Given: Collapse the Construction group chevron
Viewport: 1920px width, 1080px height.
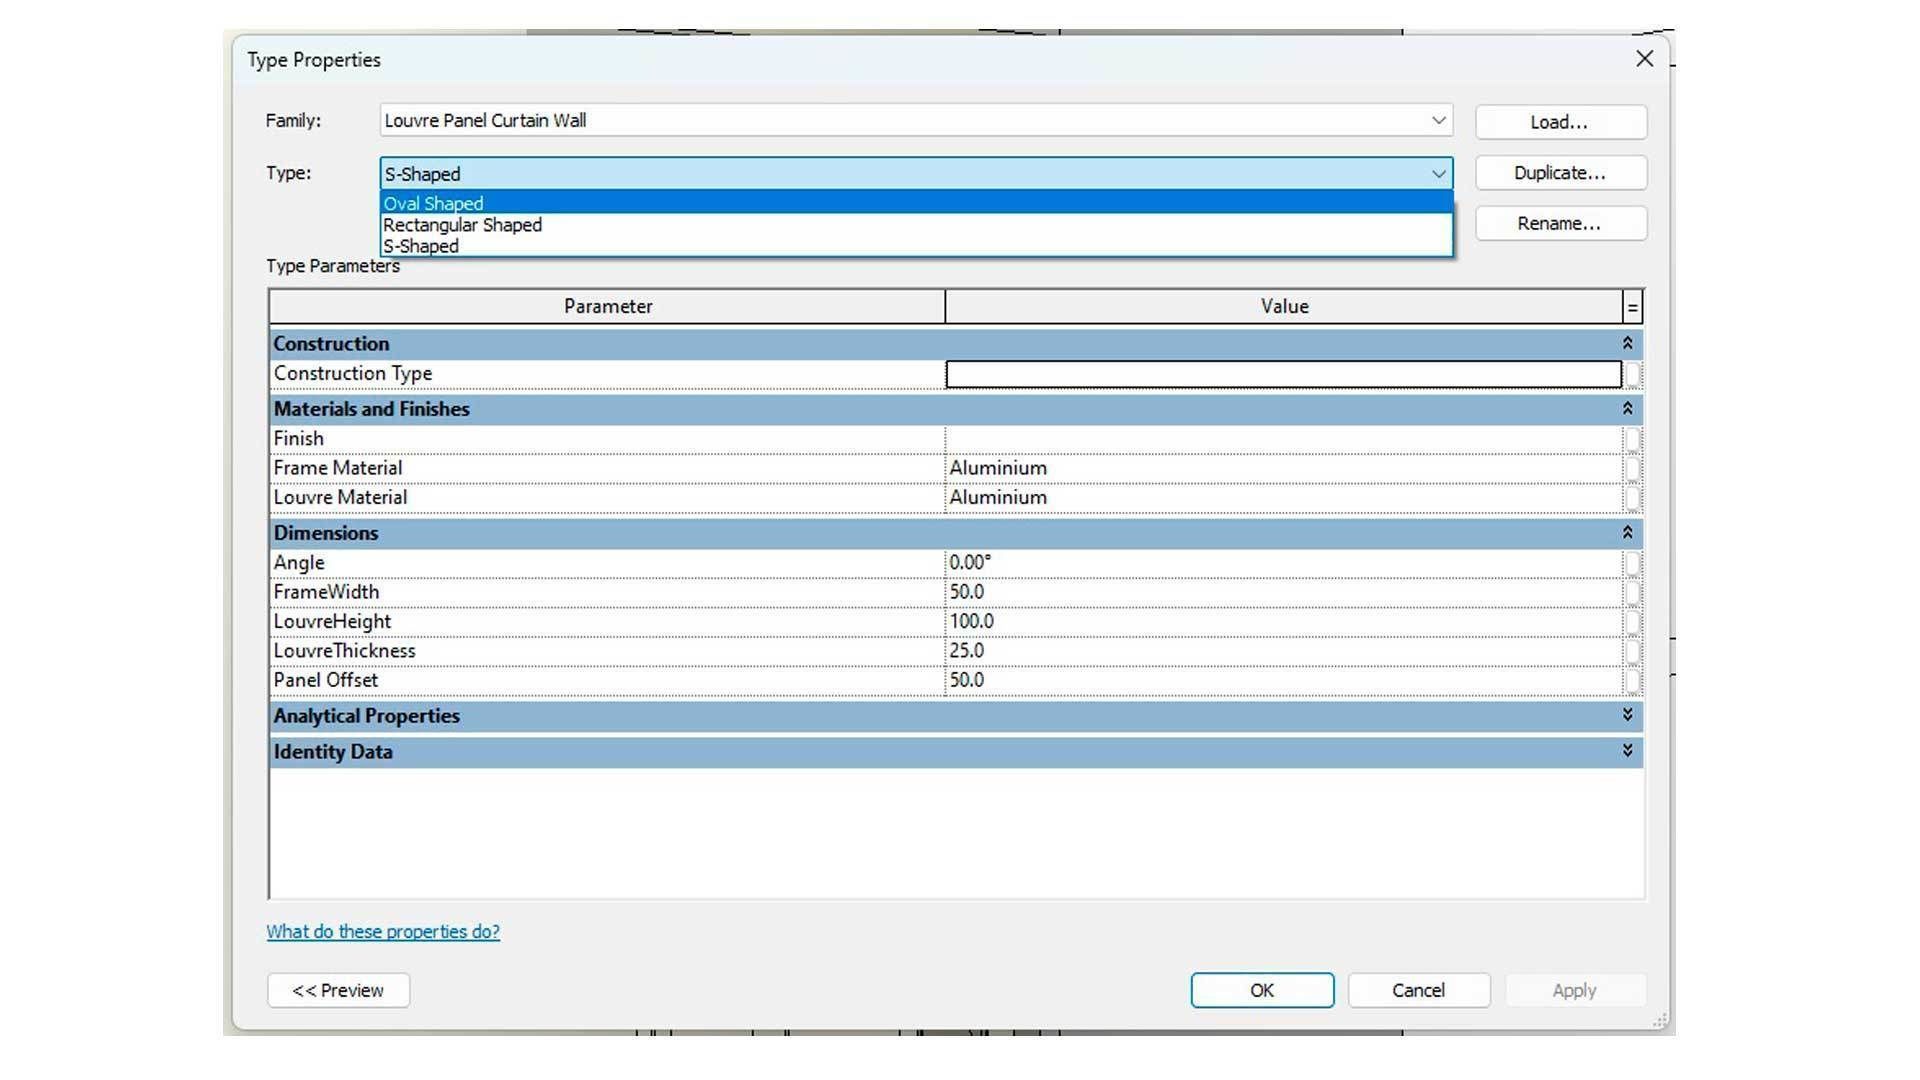Looking at the screenshot, I should [x=1627, y=344].
